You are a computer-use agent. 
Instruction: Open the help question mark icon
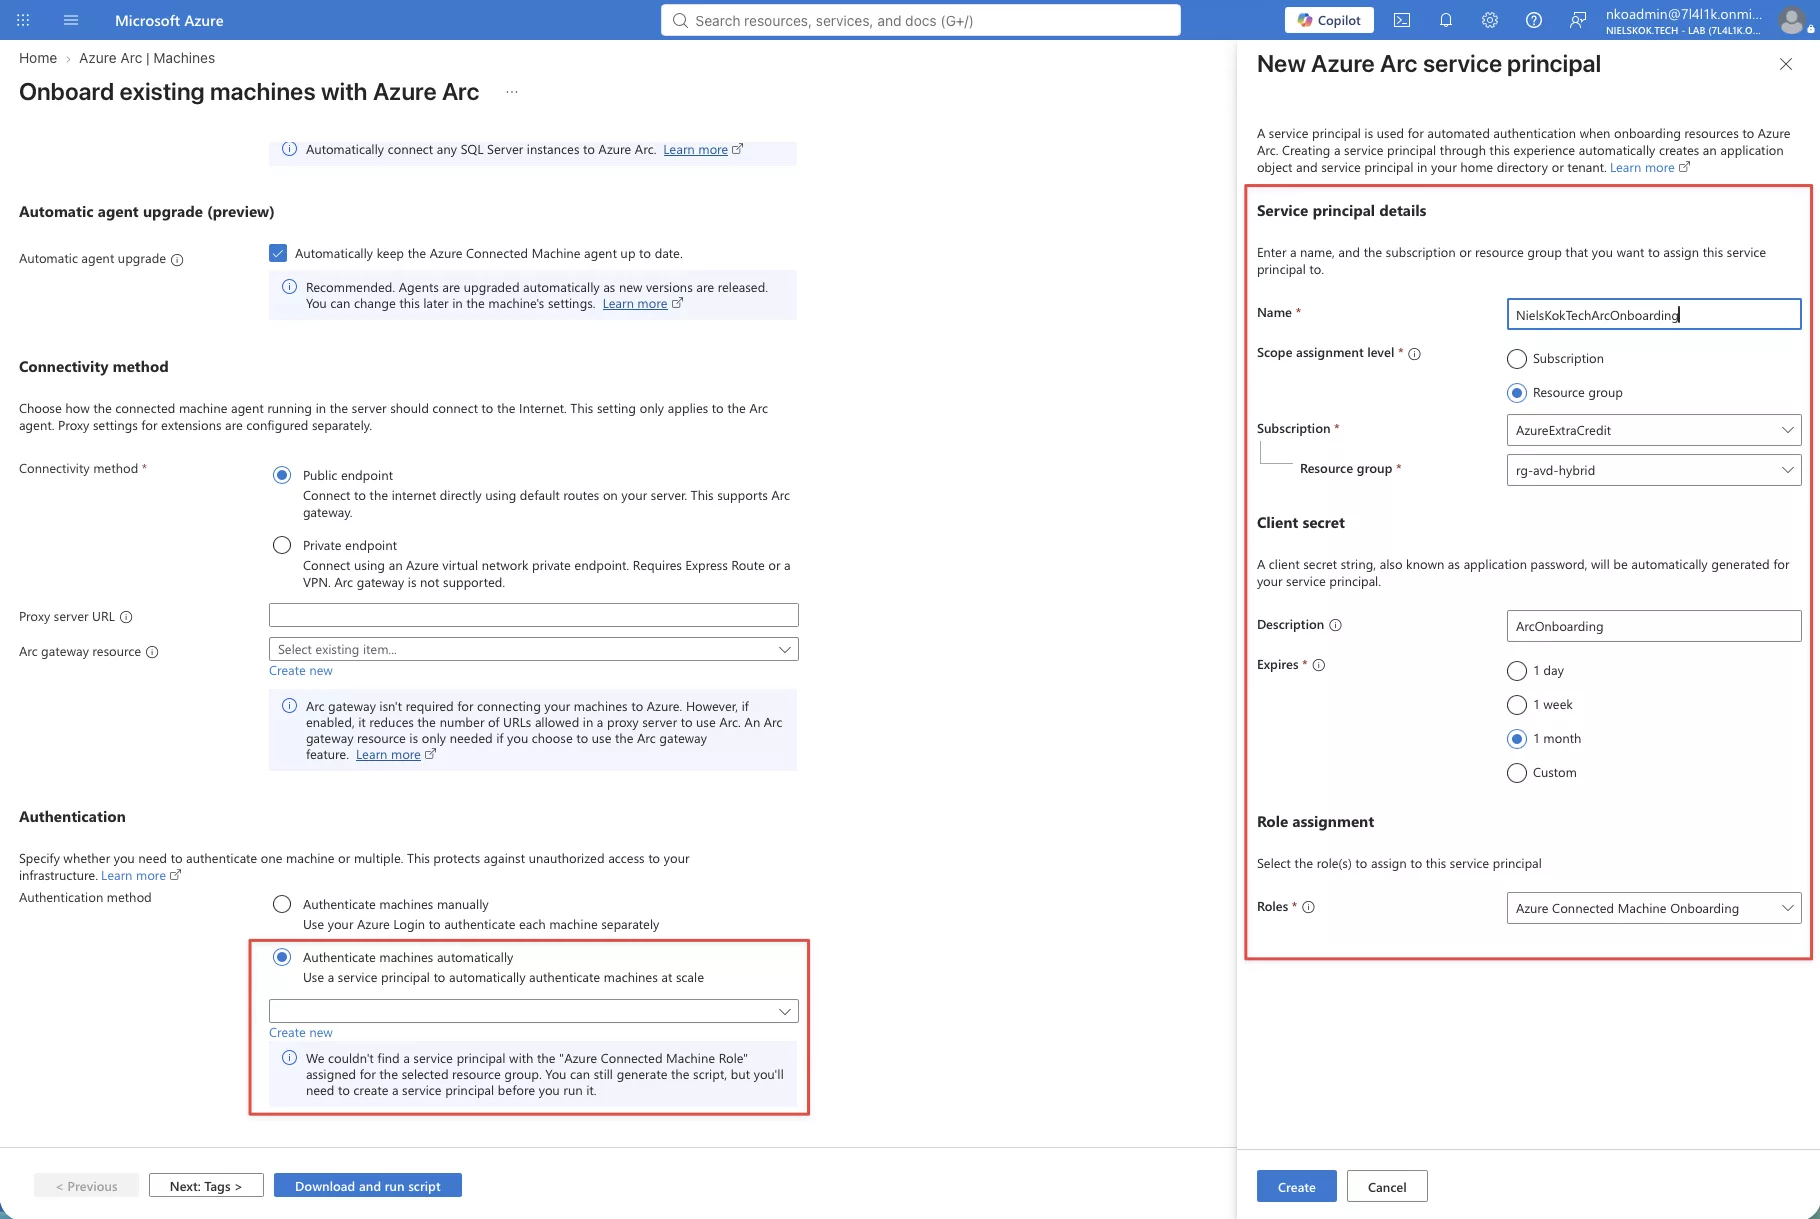[x=1534, y=20]
